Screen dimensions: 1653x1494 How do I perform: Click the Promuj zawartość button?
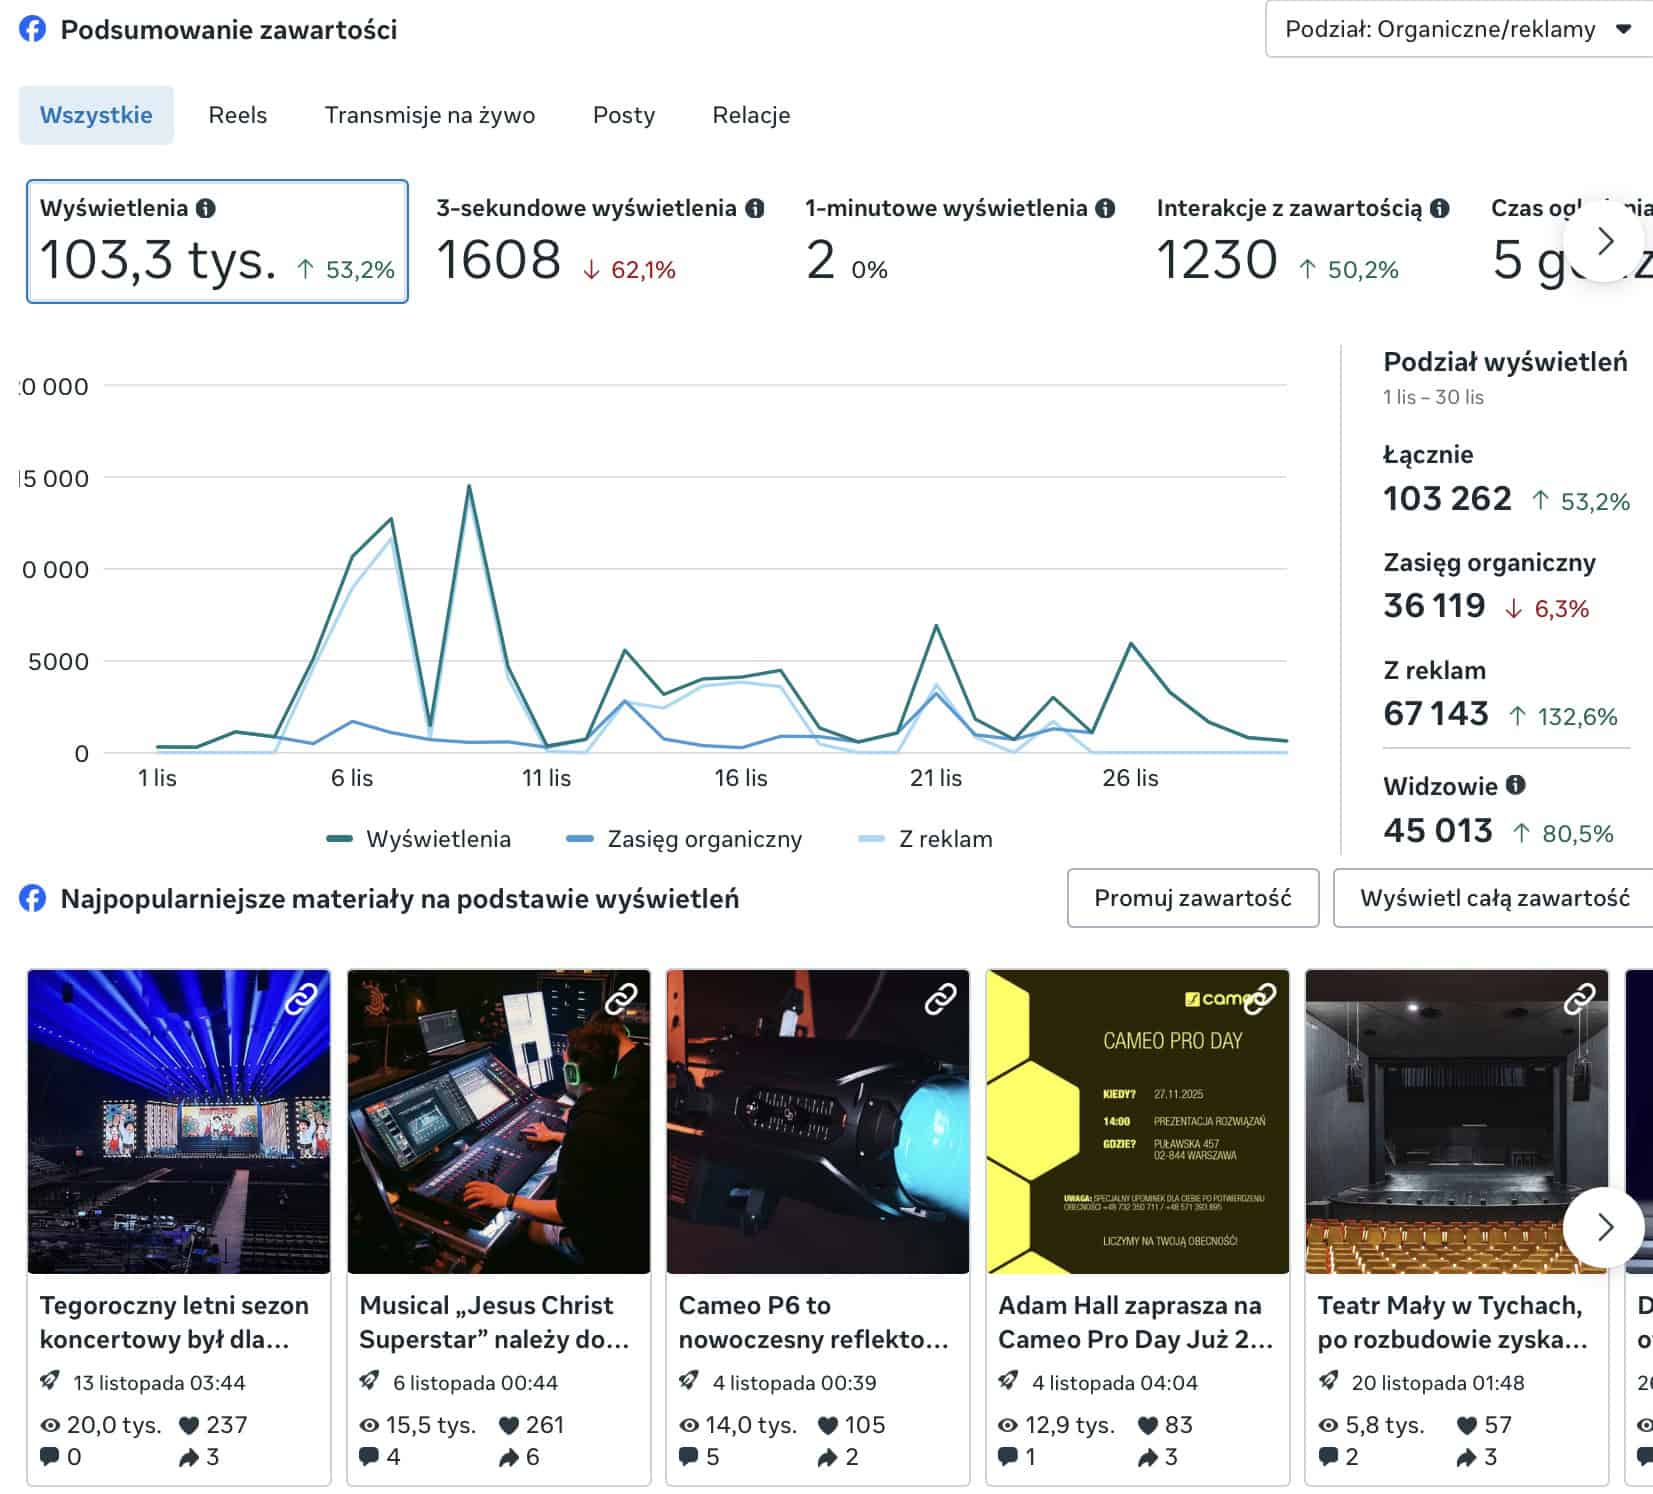[1192, 898]
